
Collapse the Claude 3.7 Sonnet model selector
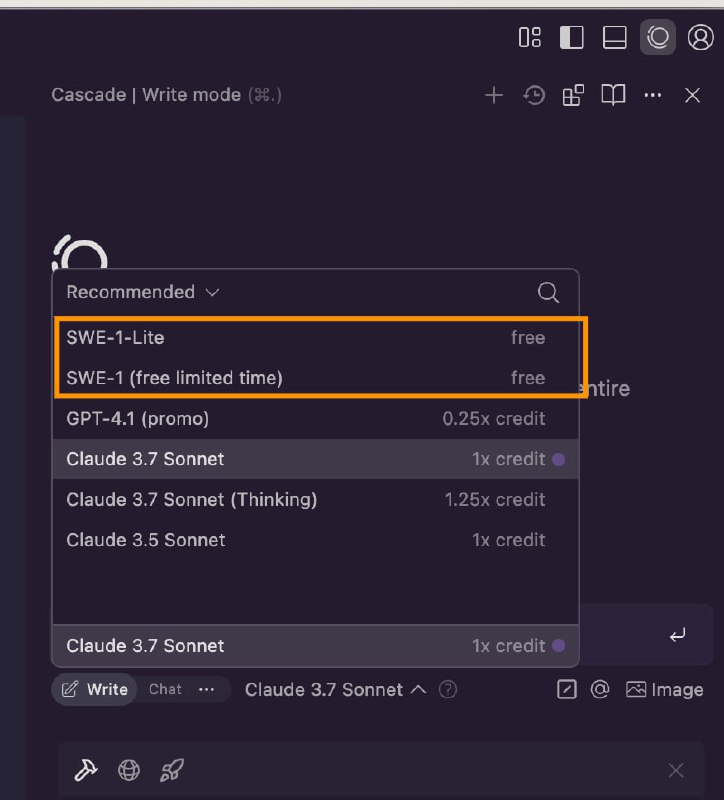(335, 690)
